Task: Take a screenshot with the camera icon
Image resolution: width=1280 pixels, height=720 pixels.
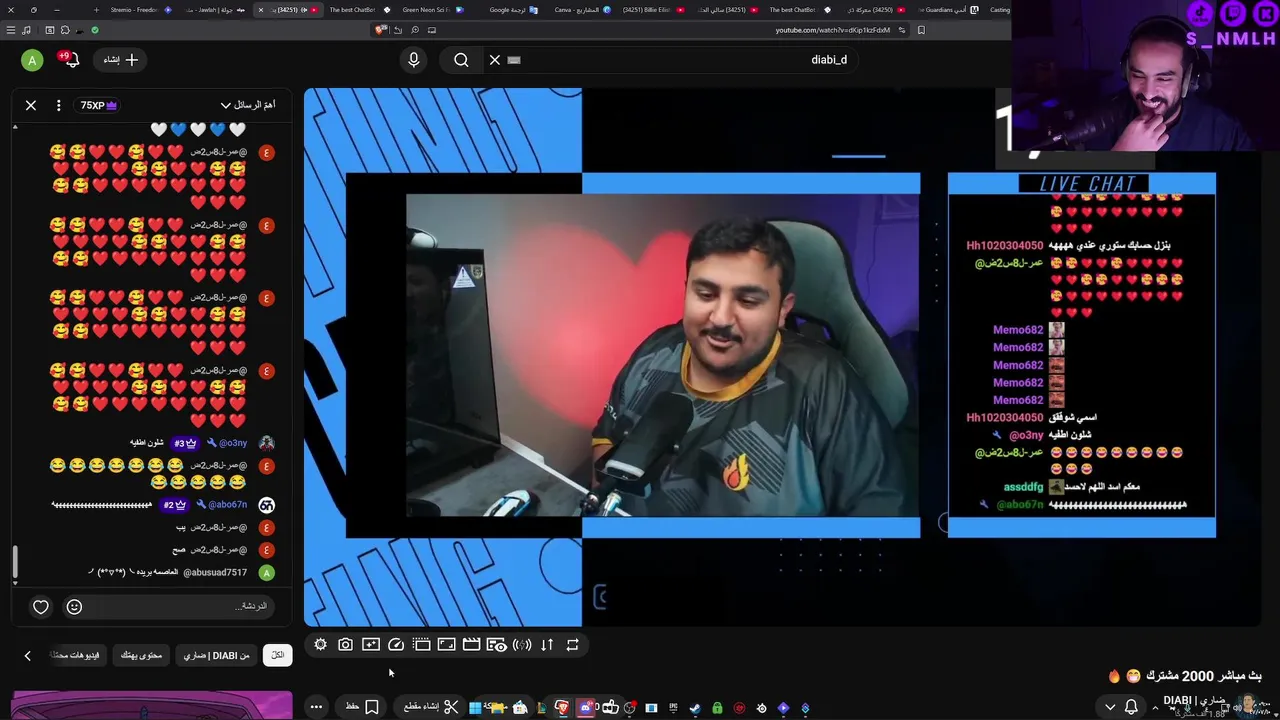Action: [x=345, y=645]
